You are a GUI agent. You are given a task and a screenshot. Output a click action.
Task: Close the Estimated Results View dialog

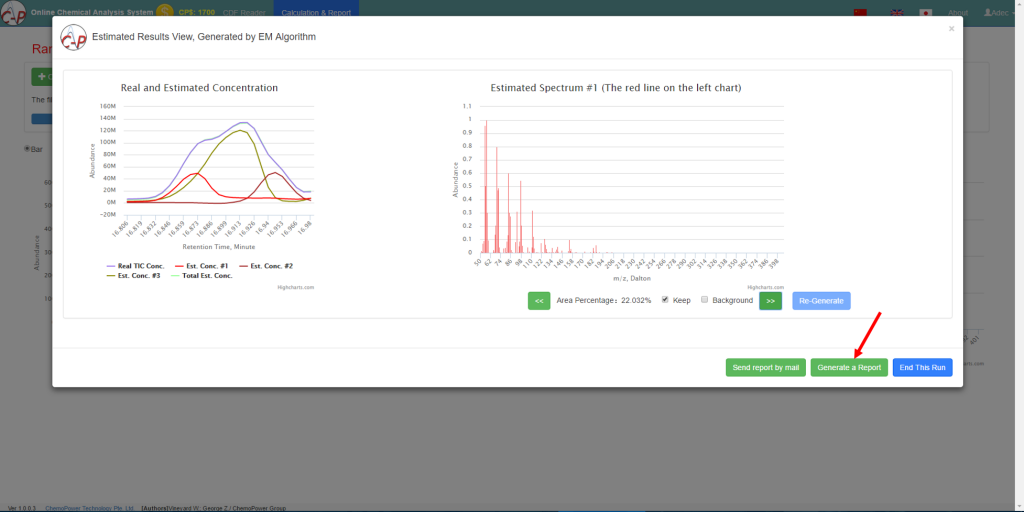click(x=951, y=29)
